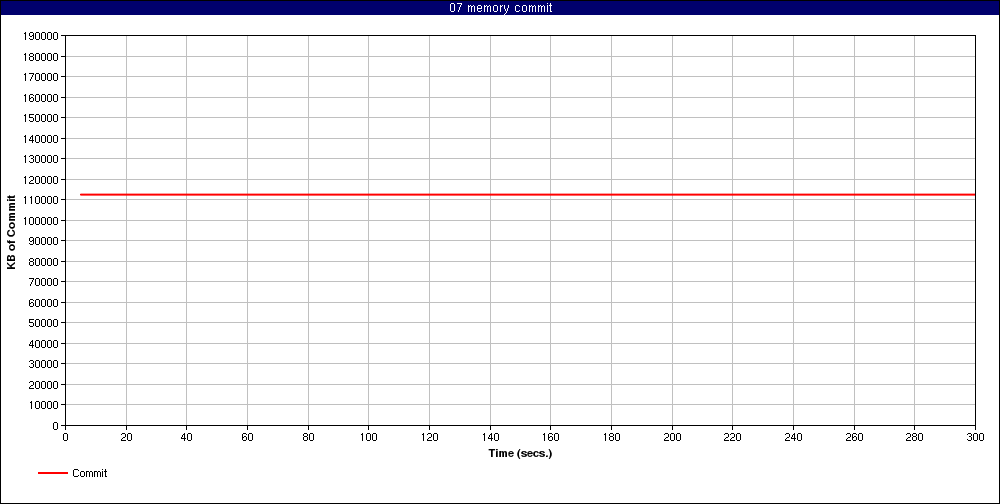The width and height of the screenshot is (1000, 504).
Task: Click y-axis value 90000
Action: coord(43,241)
